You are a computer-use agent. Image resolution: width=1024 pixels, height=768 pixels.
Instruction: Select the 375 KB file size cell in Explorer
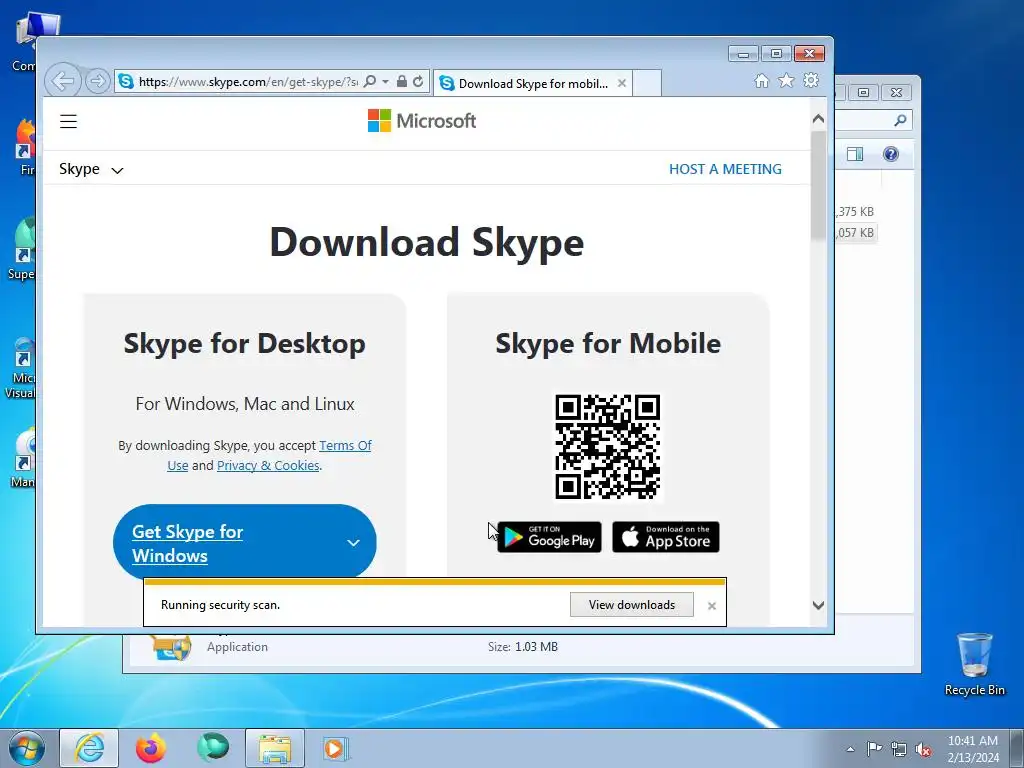tap(856, 212)
